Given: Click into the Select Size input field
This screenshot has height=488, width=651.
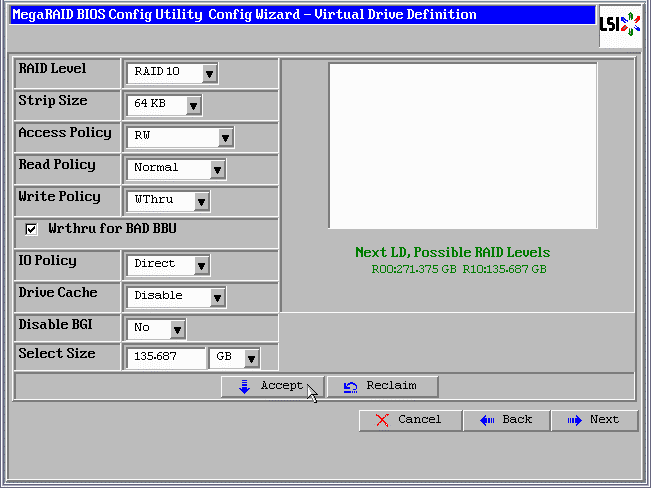Looking at the screenshot, I should 165,358.
